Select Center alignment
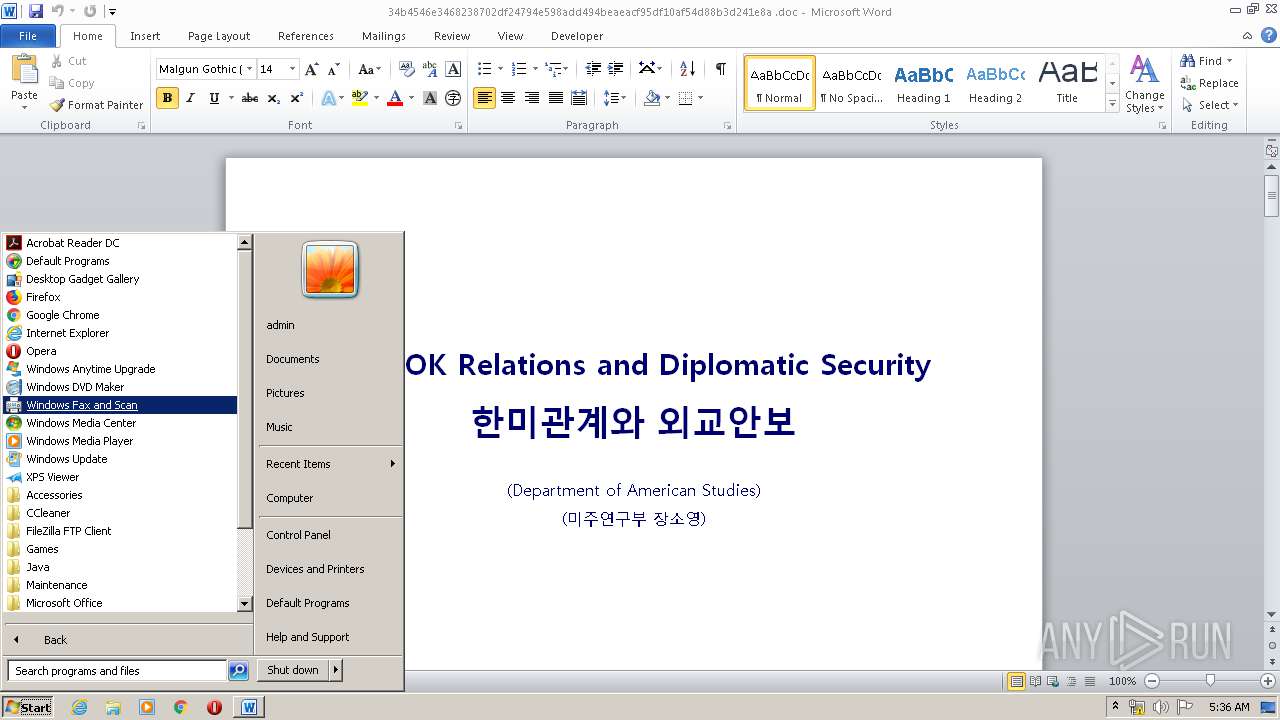The image size is (1280, 720). [x=508, y=98]
